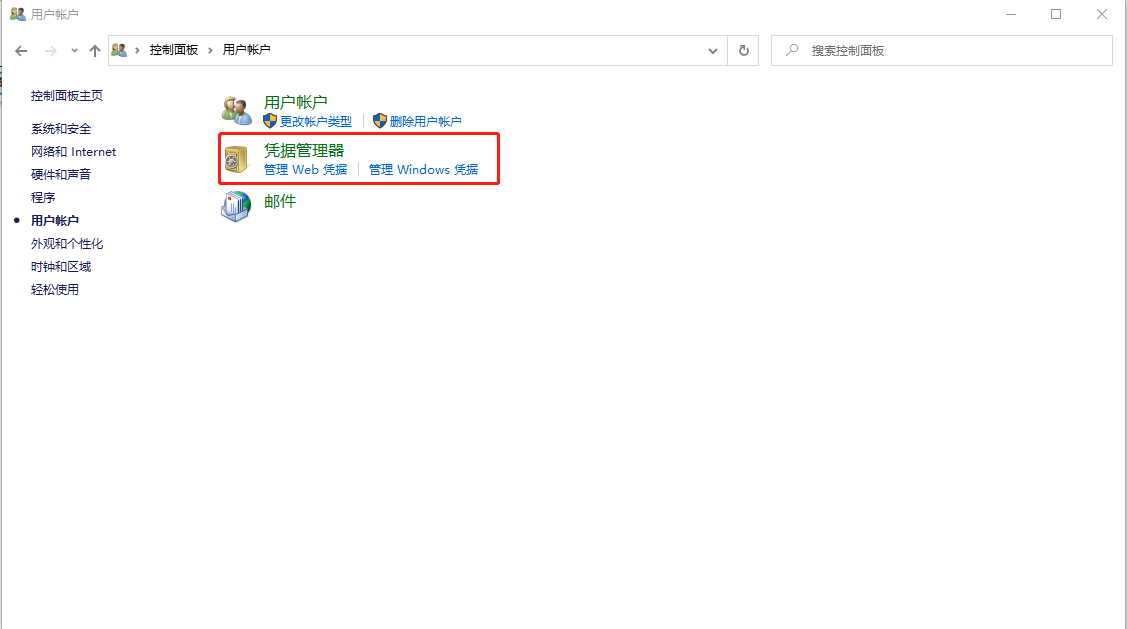Go up one level with the up arrow
The width and height of the screenshot is (1127, 629).
[95, 50]
